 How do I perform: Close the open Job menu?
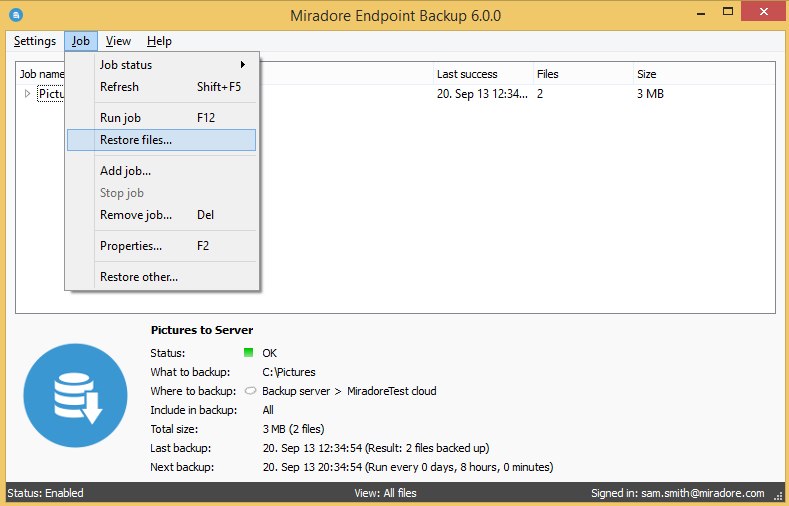(x=81, y=41)
